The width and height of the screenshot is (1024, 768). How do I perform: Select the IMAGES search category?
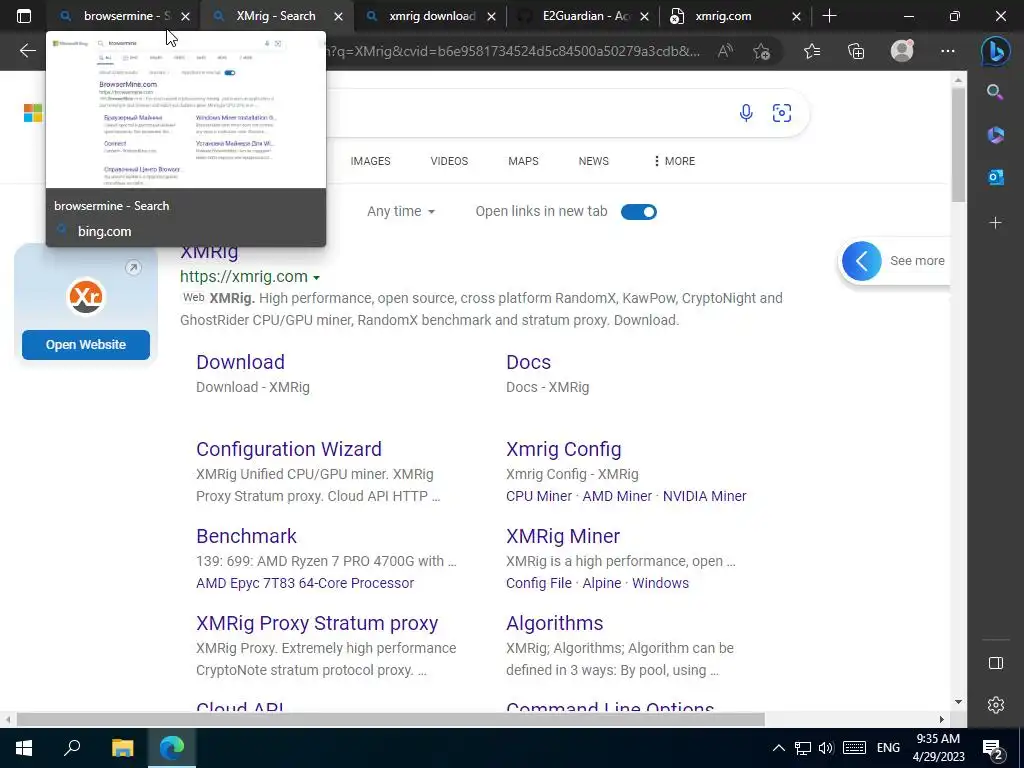[x=370, y=161]
